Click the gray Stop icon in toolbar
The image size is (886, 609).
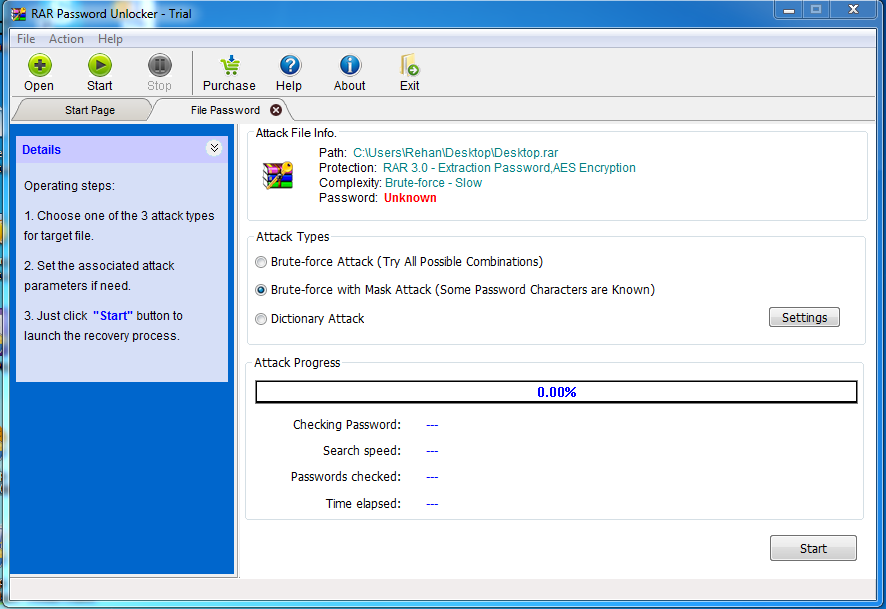click(160, 66)
